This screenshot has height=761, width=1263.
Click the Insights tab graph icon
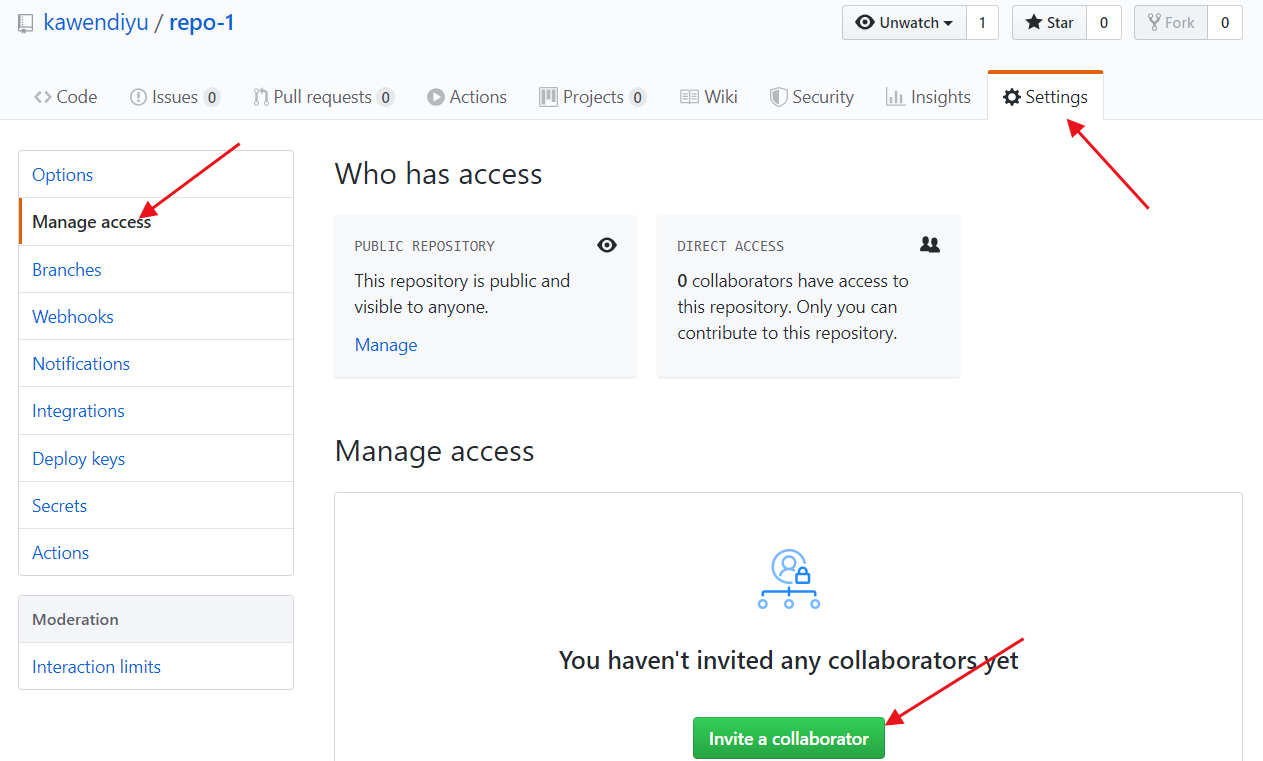tap(895, 97)
